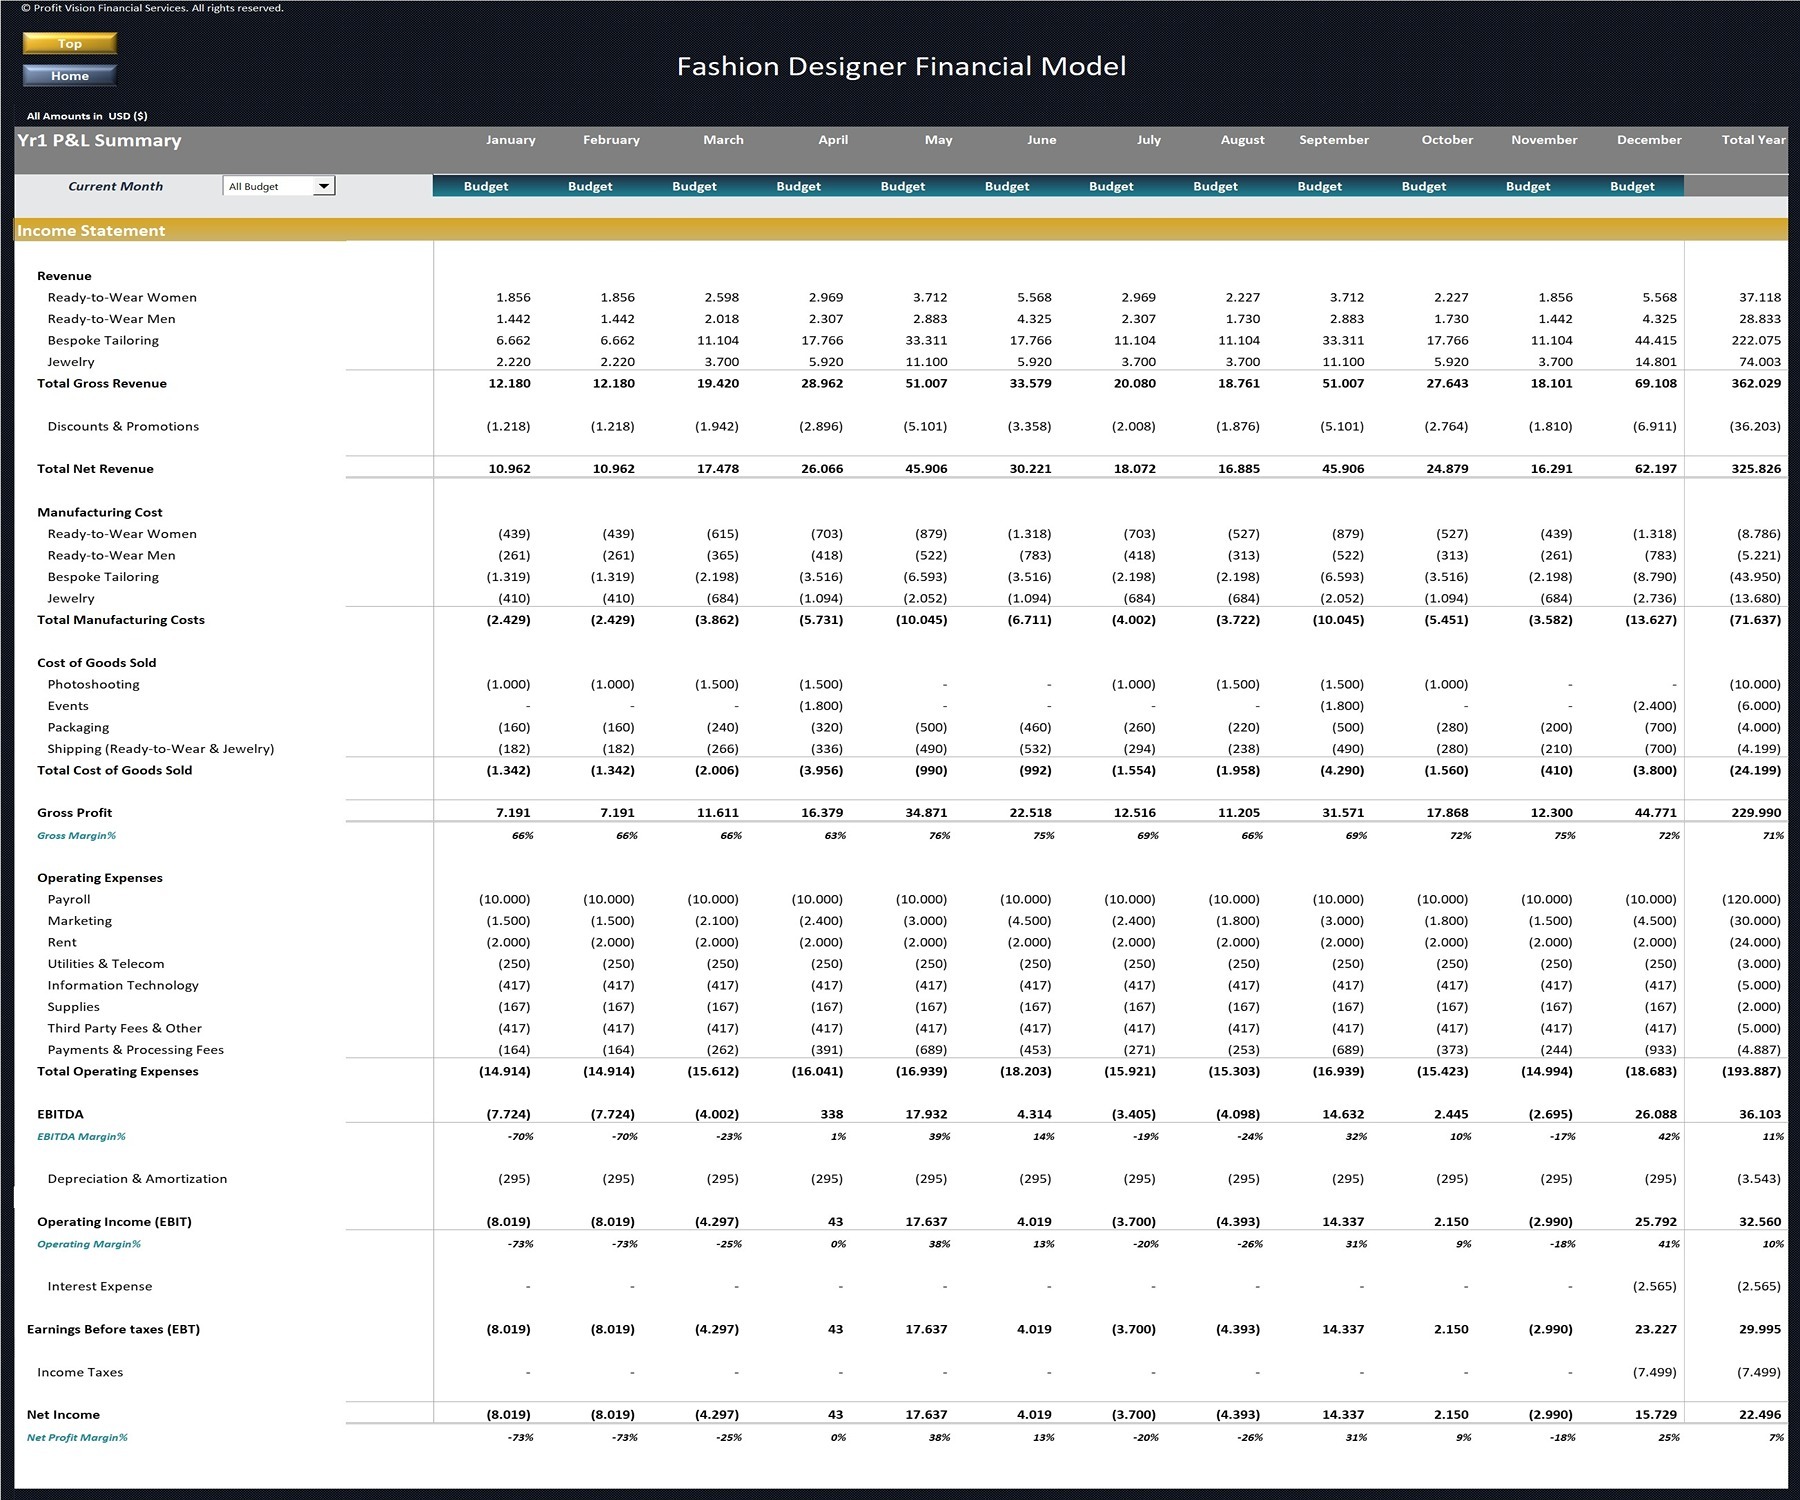Click the gold Top button
The width and height of the screenshot is (1800, 1500).
tap(69, 43)
